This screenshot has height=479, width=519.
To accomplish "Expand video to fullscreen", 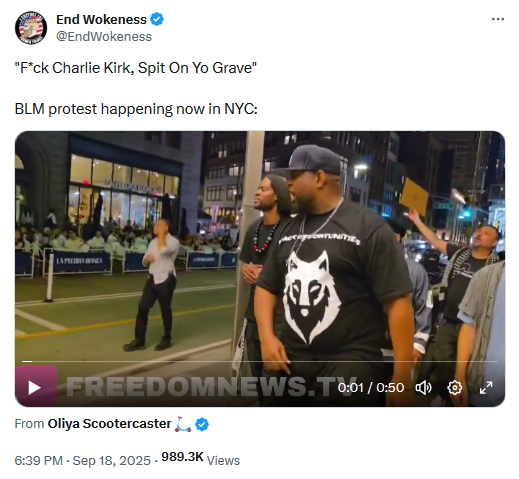I will click(x=486, y=388).
